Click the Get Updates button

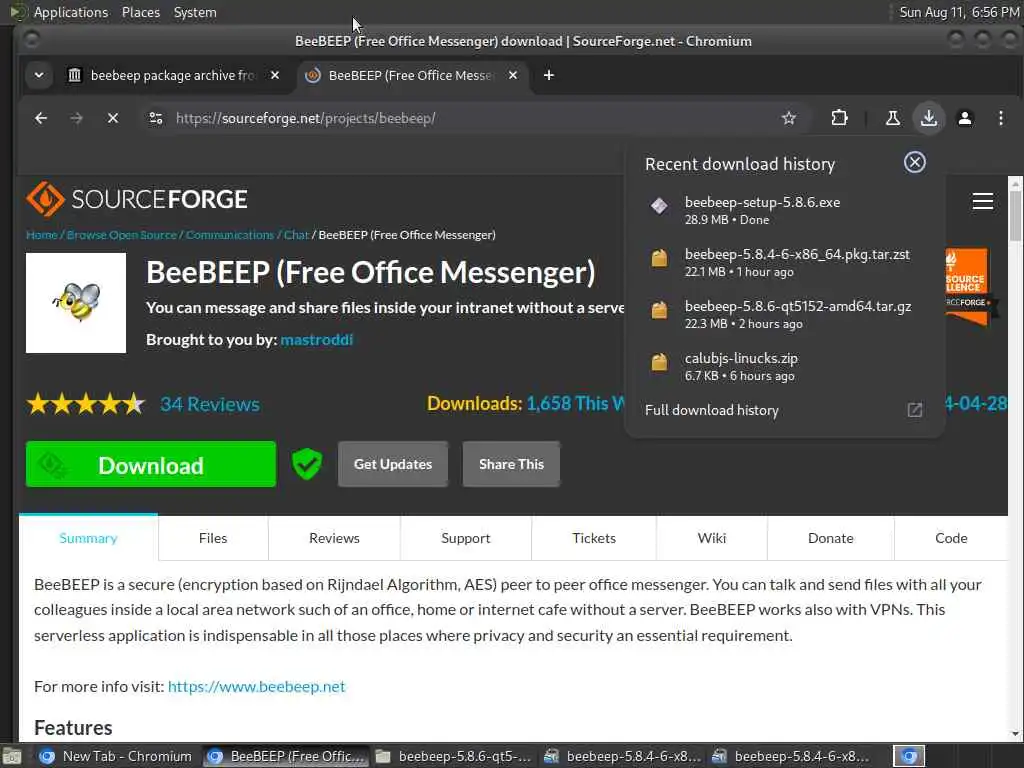click(392, 464)
